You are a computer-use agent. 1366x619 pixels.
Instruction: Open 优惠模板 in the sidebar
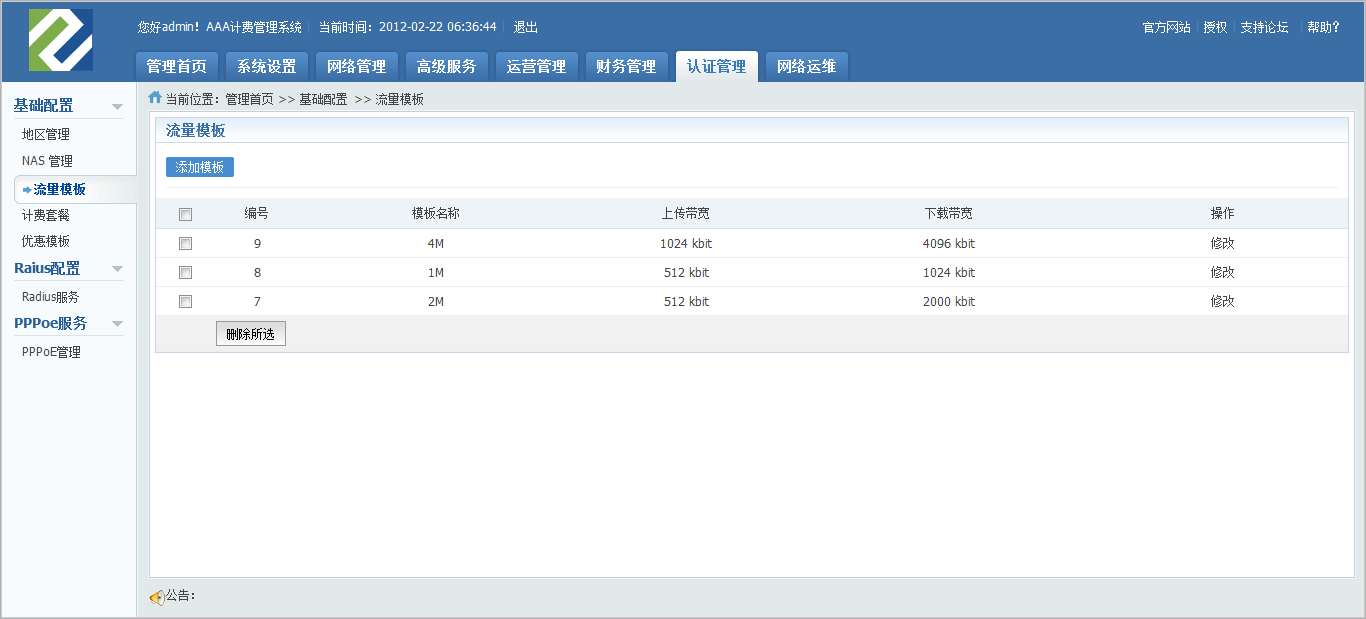pos(46,241)
